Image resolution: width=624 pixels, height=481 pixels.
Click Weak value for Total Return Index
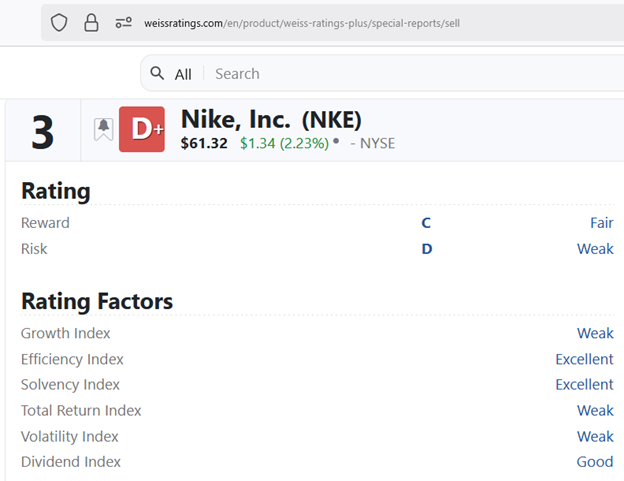(595, 410)
